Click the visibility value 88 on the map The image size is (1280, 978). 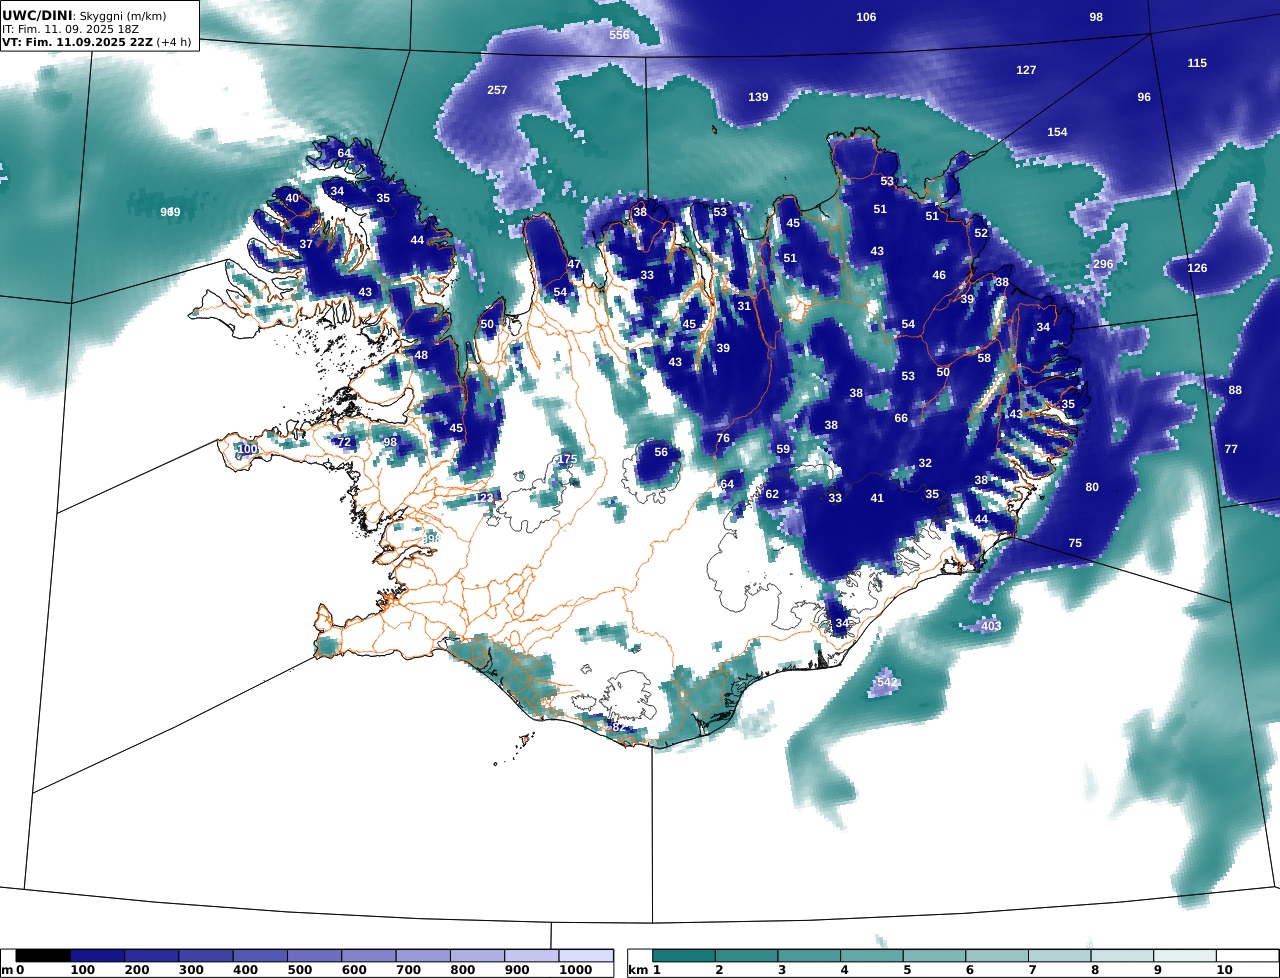[x=1235, y=390]
